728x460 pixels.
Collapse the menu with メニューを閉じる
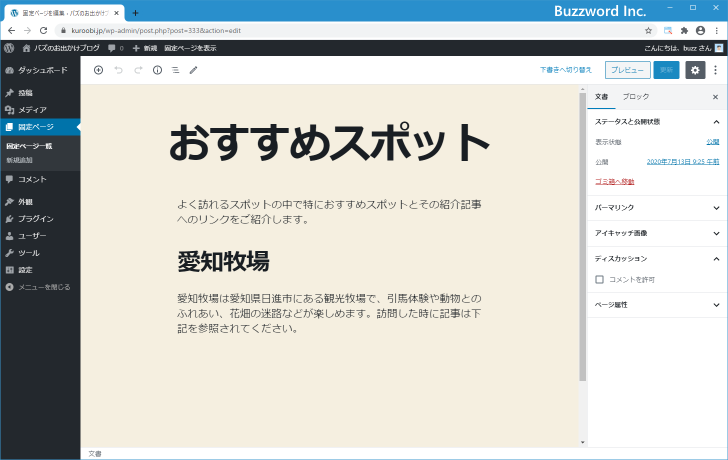click(x=40, y=287)
